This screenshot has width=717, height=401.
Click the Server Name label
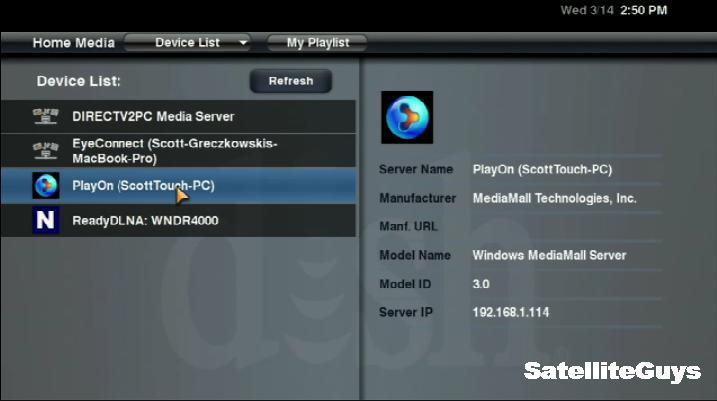click(416, 169)
